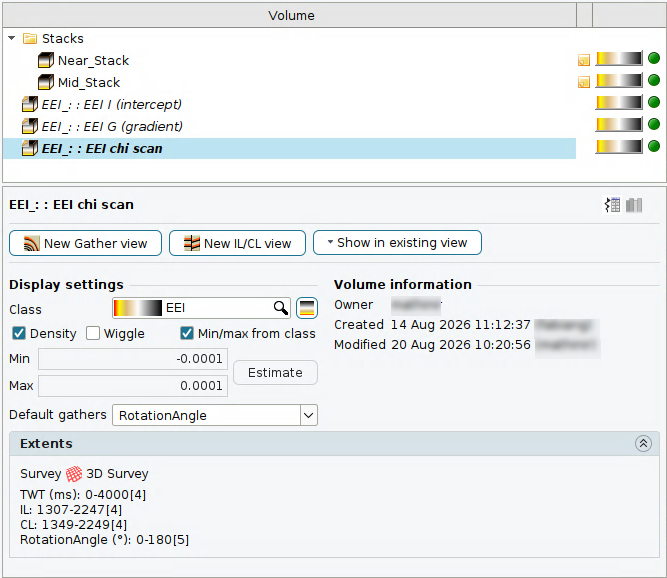This screenshot has width=667, height=578.
Task: Click the note icon beside Mid_Stack
Action: (x=584, y=82)
